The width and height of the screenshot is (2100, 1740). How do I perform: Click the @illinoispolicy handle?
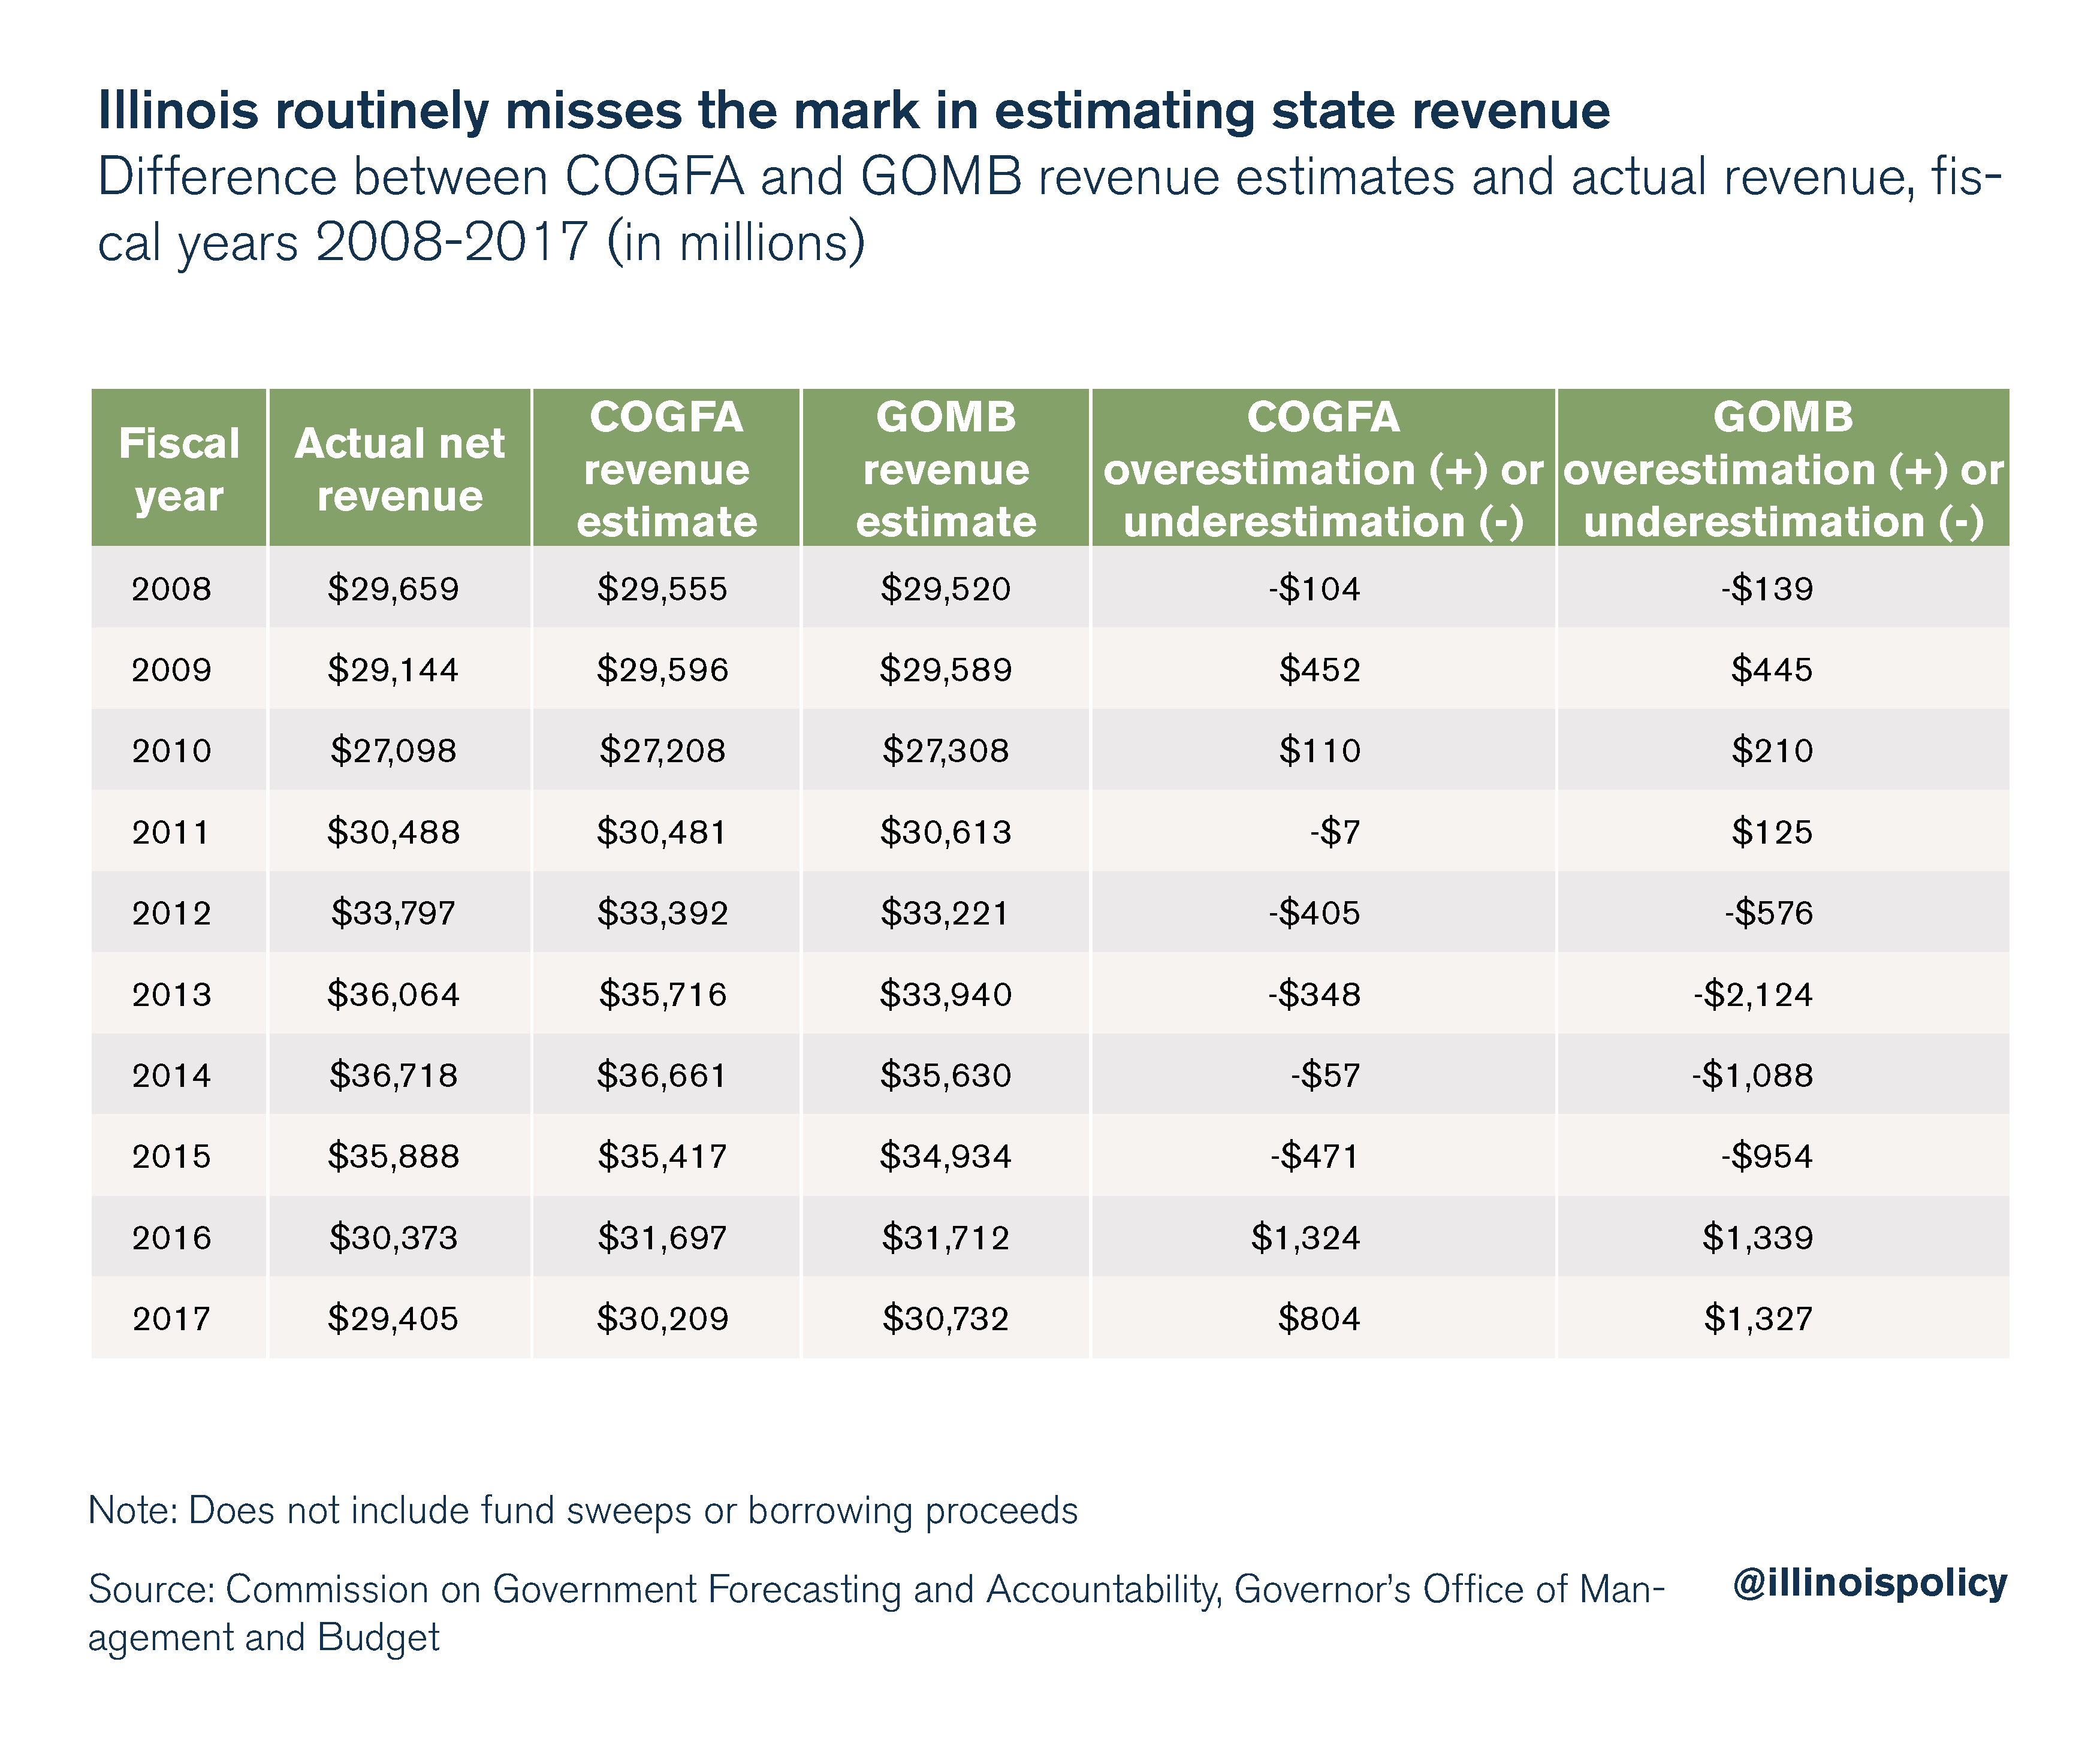pos(1870,1583)
